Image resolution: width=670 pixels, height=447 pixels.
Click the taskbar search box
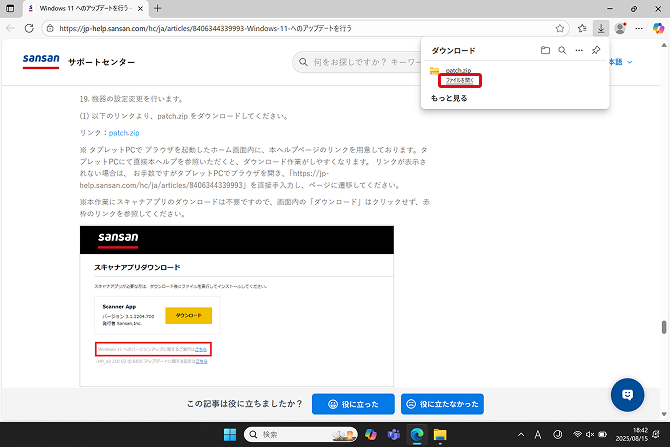[300, 435]
